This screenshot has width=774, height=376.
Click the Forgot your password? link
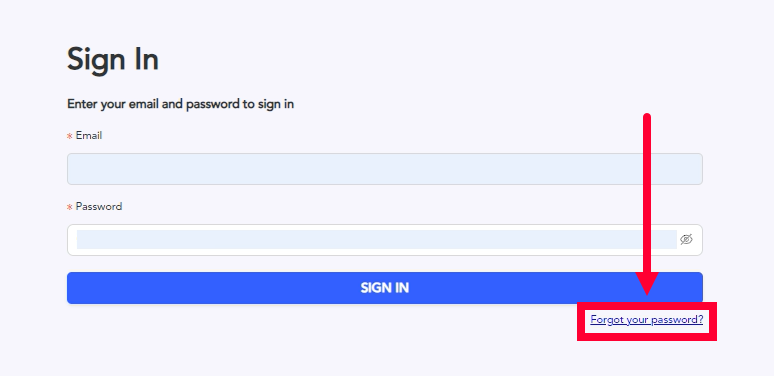pos(647,320)
